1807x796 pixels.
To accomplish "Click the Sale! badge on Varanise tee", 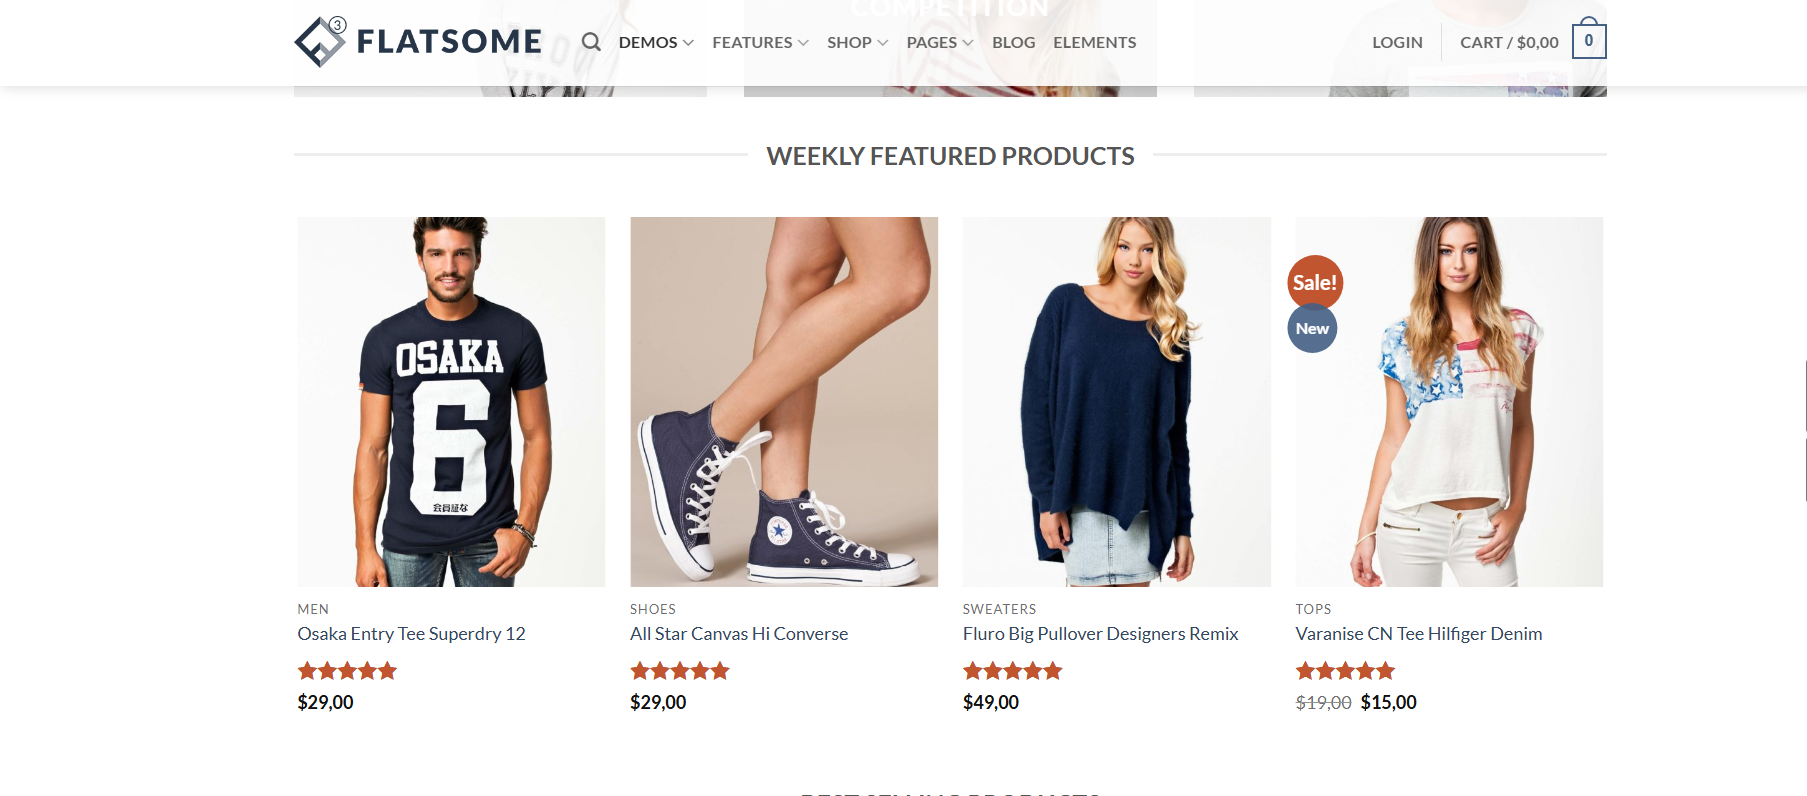I will click(x=1314, y=283).
